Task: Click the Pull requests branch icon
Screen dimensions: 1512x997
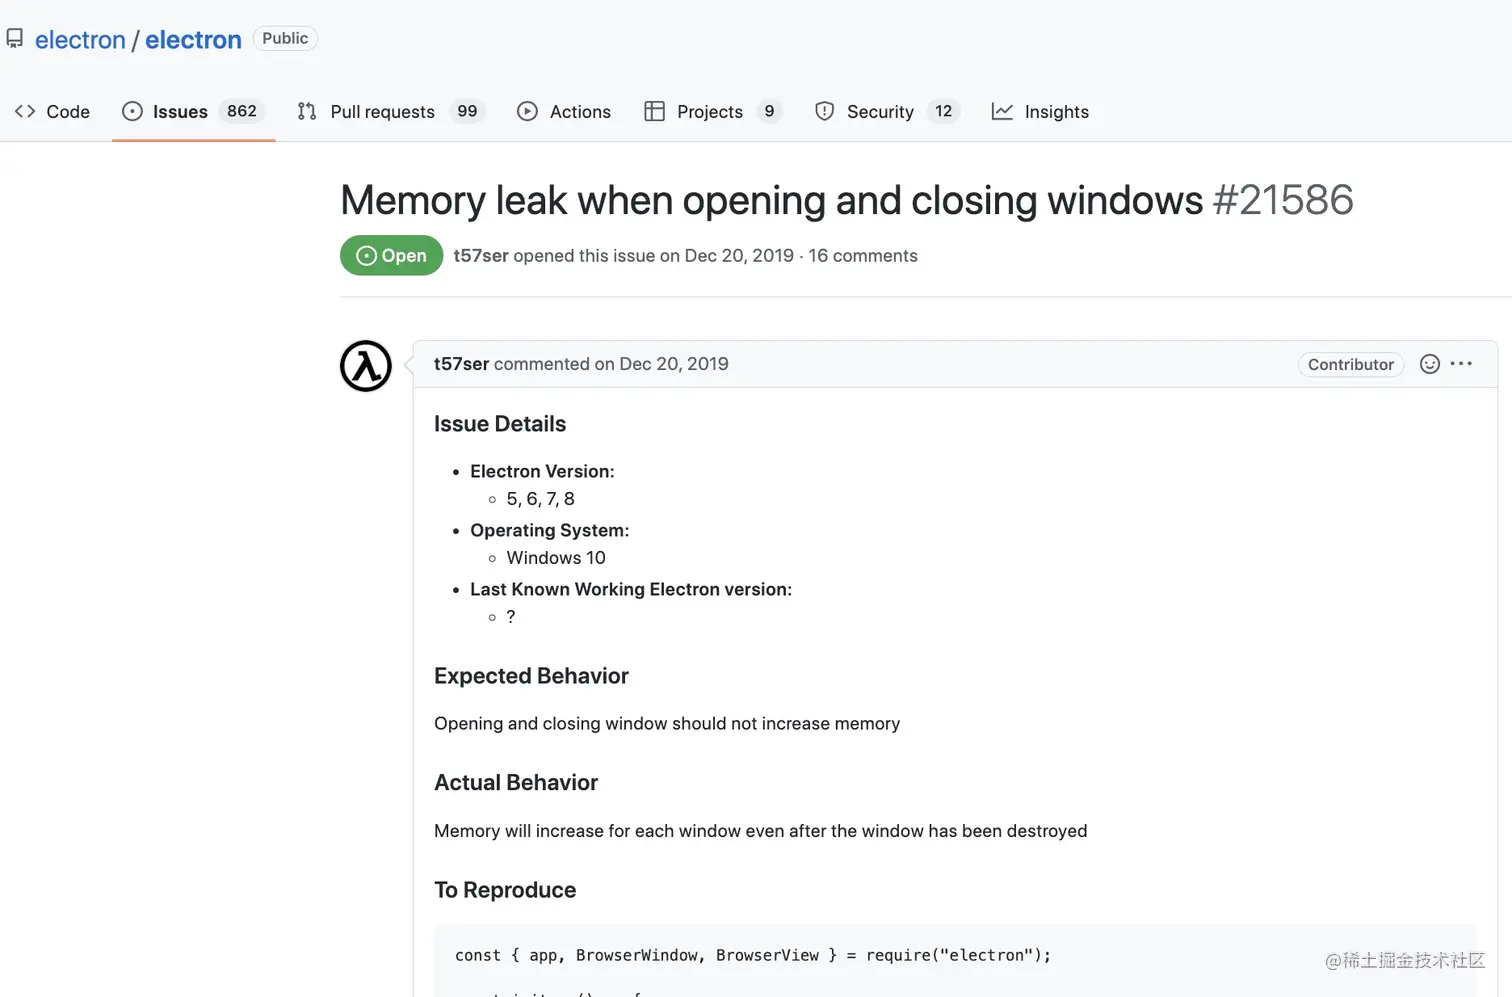Action: coord(306,111)
